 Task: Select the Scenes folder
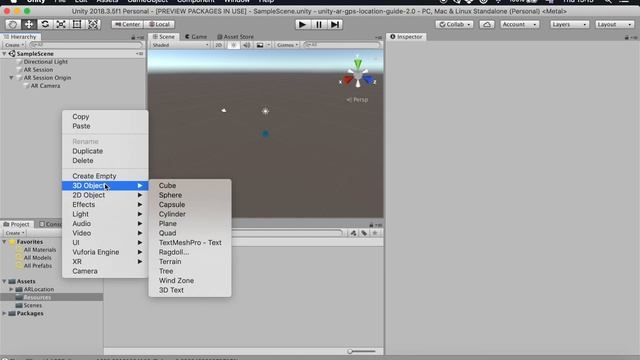pos(32,305)
